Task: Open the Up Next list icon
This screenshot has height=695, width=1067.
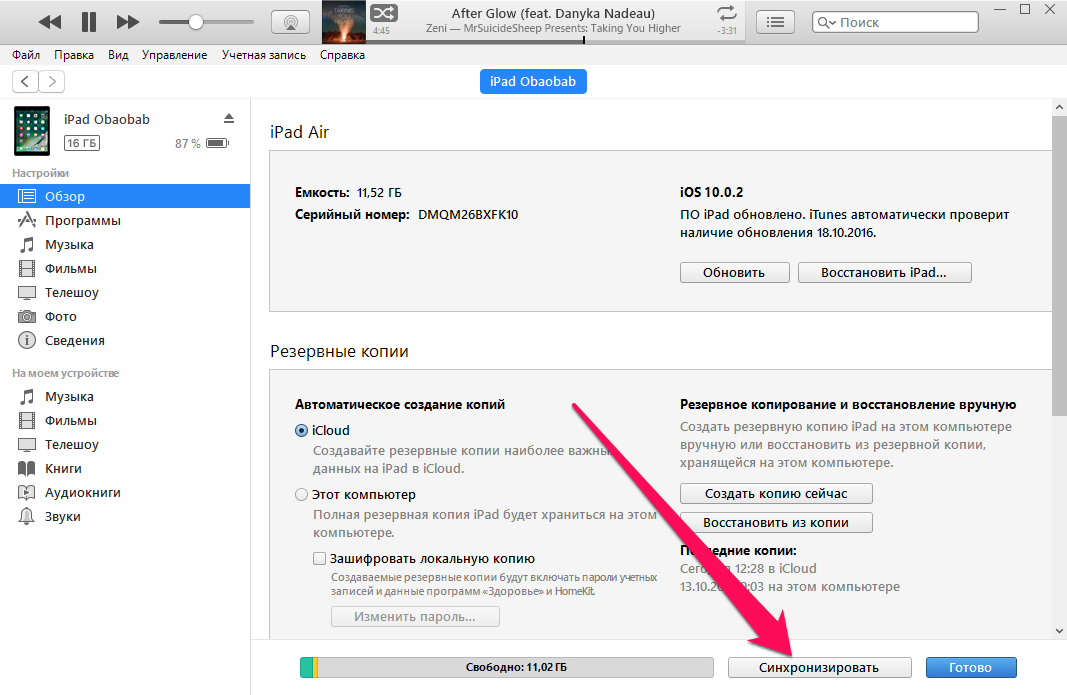Action: pyautogui.click(x=775, y=22)
